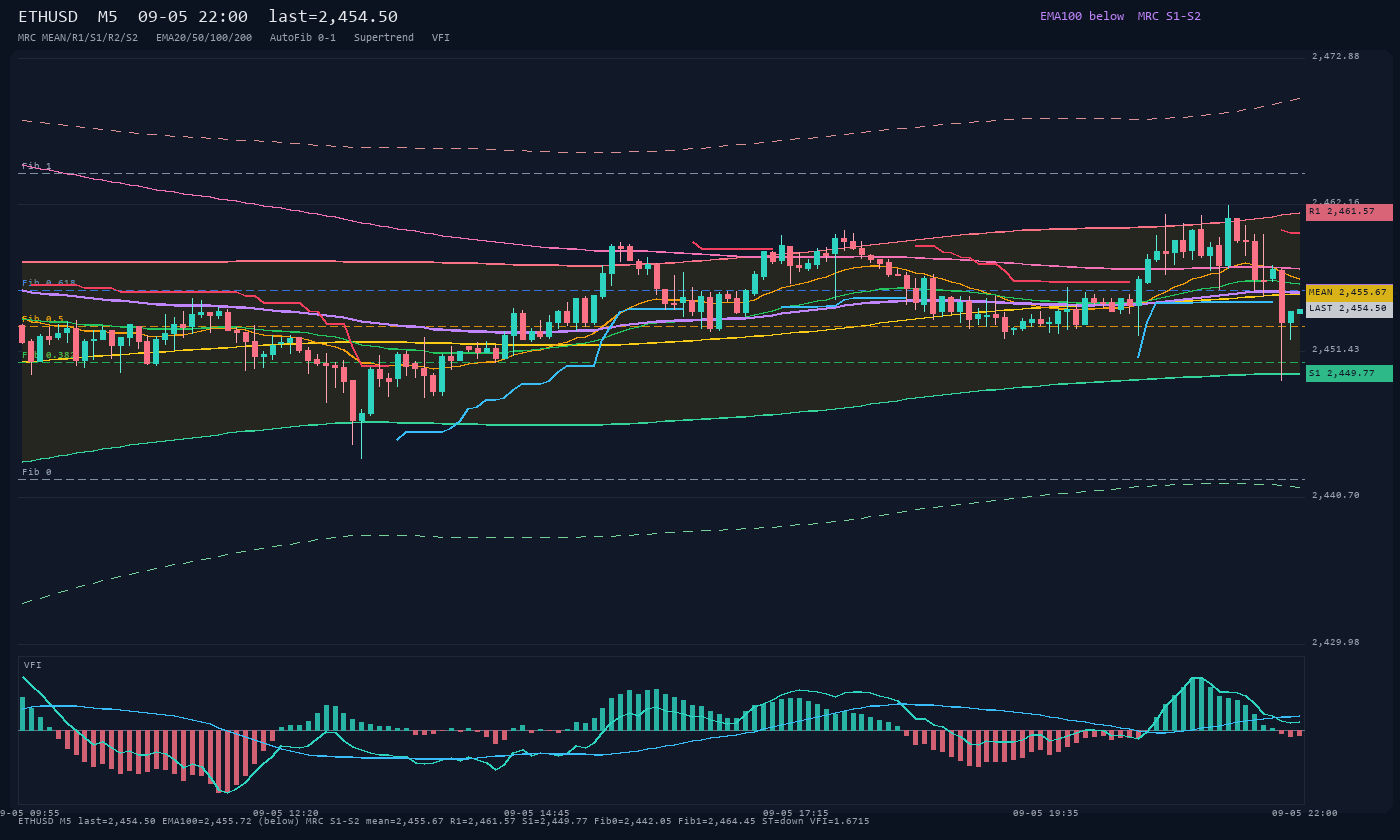Click the 2,429.98 price axis label
Screen dimensions: 1400x840
pyautogui.click(x=1336, y=642)
